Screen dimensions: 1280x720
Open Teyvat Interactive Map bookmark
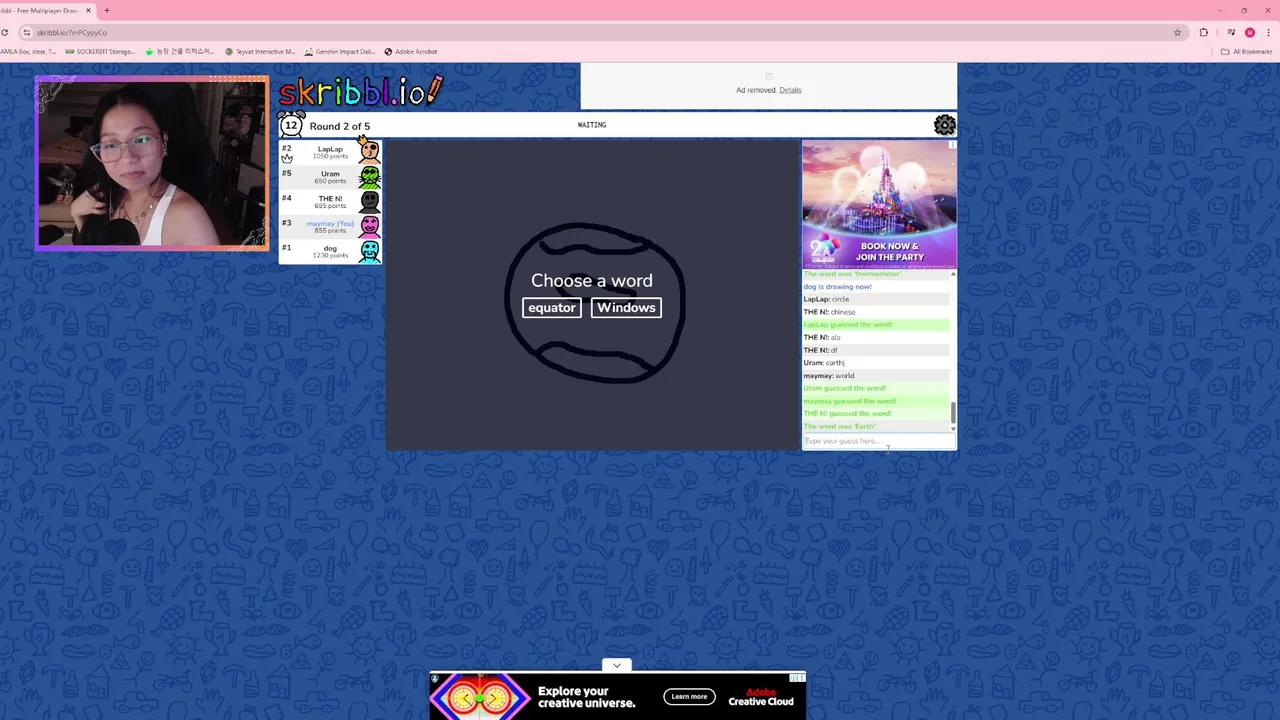pos(260,52)
